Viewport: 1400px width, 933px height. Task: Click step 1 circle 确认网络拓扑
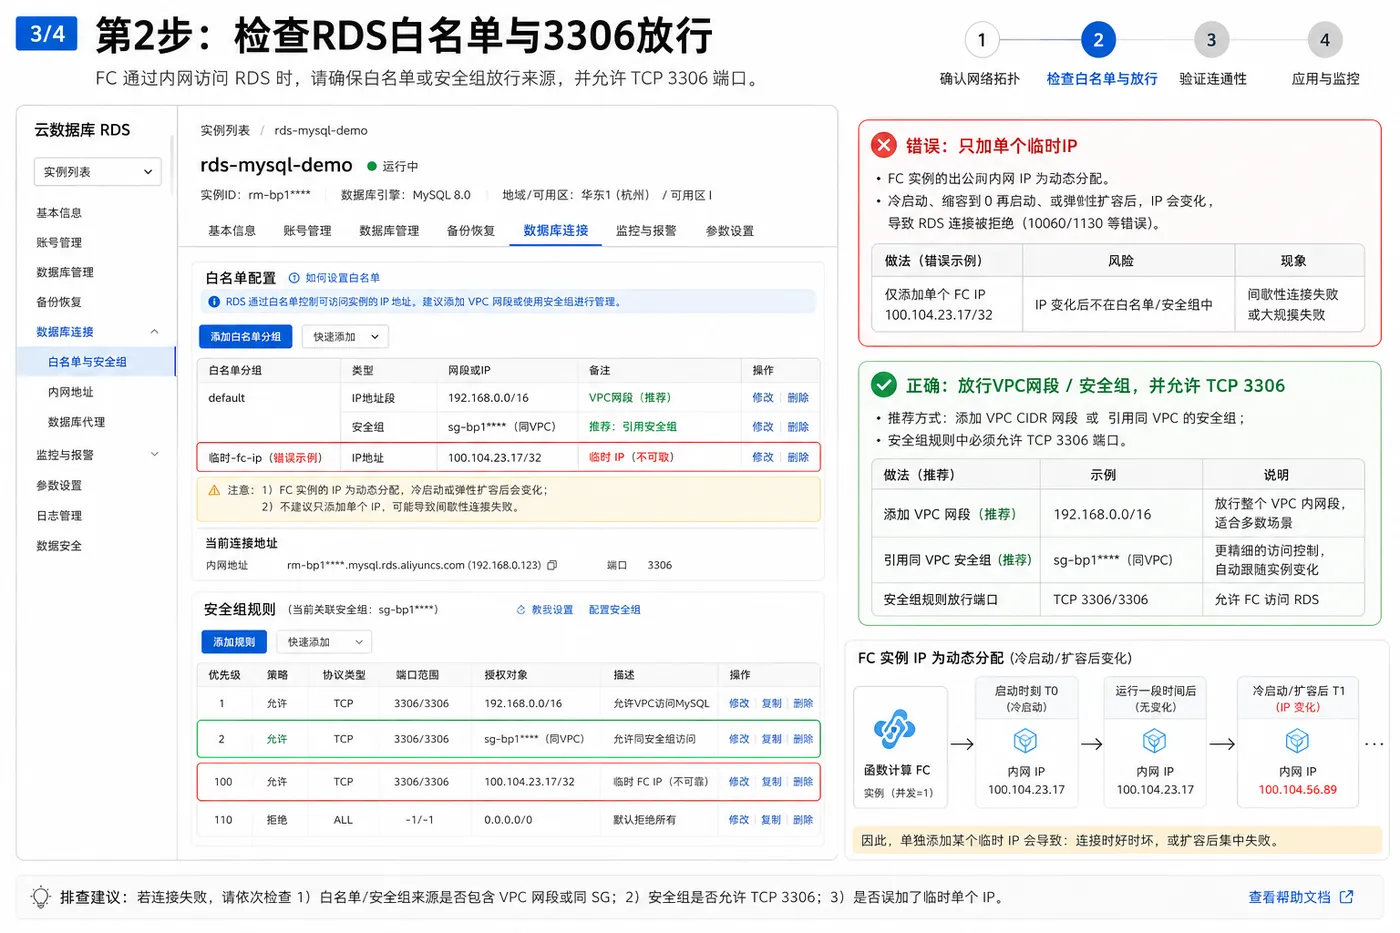[982, 40]
